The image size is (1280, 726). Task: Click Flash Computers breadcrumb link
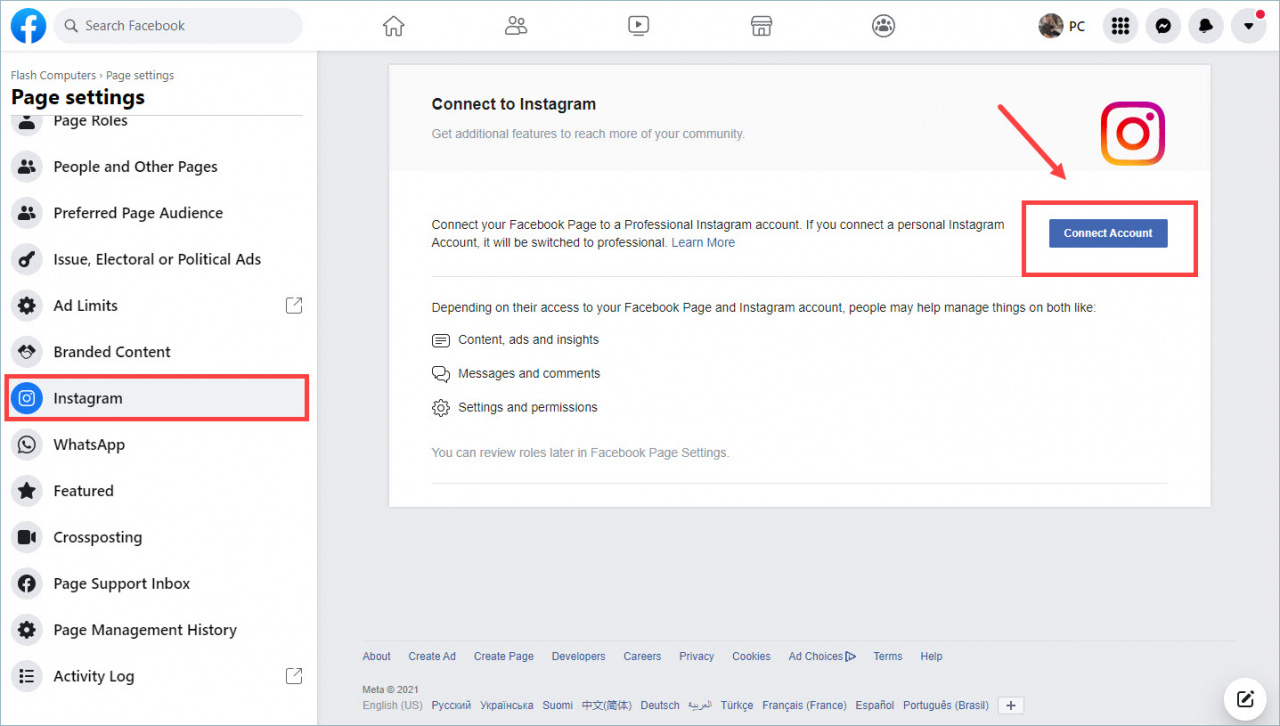pyautogui.click(x=53, y=75)
